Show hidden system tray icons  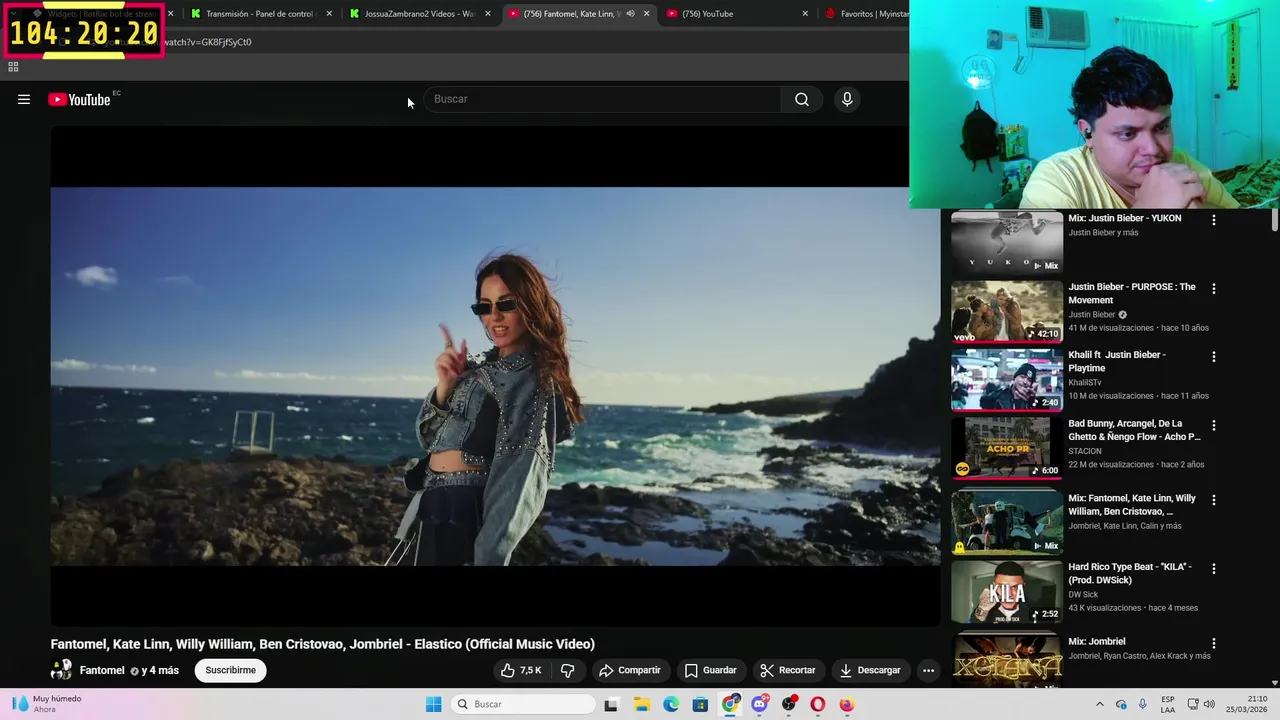pyautogui.click(x=1100, y=704)
